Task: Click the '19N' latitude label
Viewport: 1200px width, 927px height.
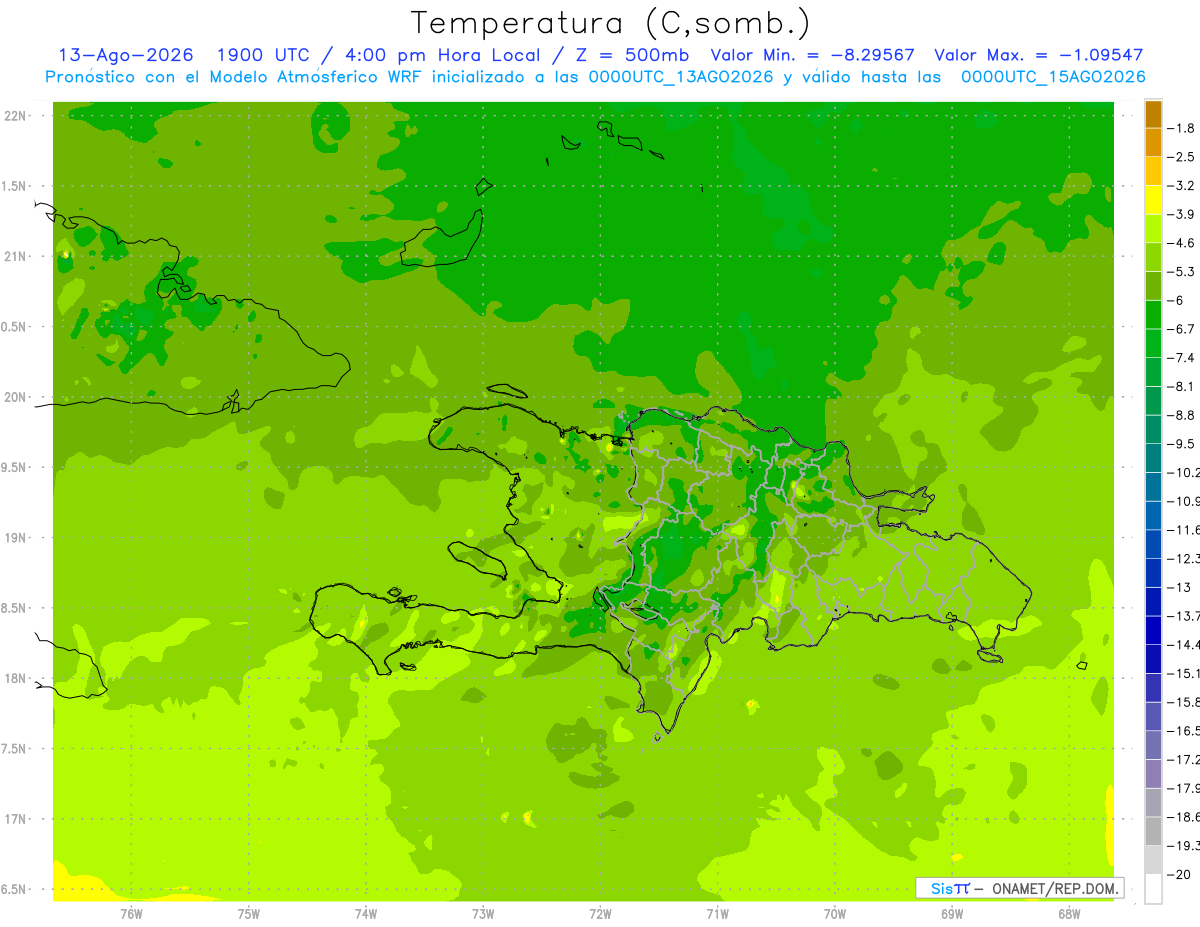Action: [x=15, y=538]
